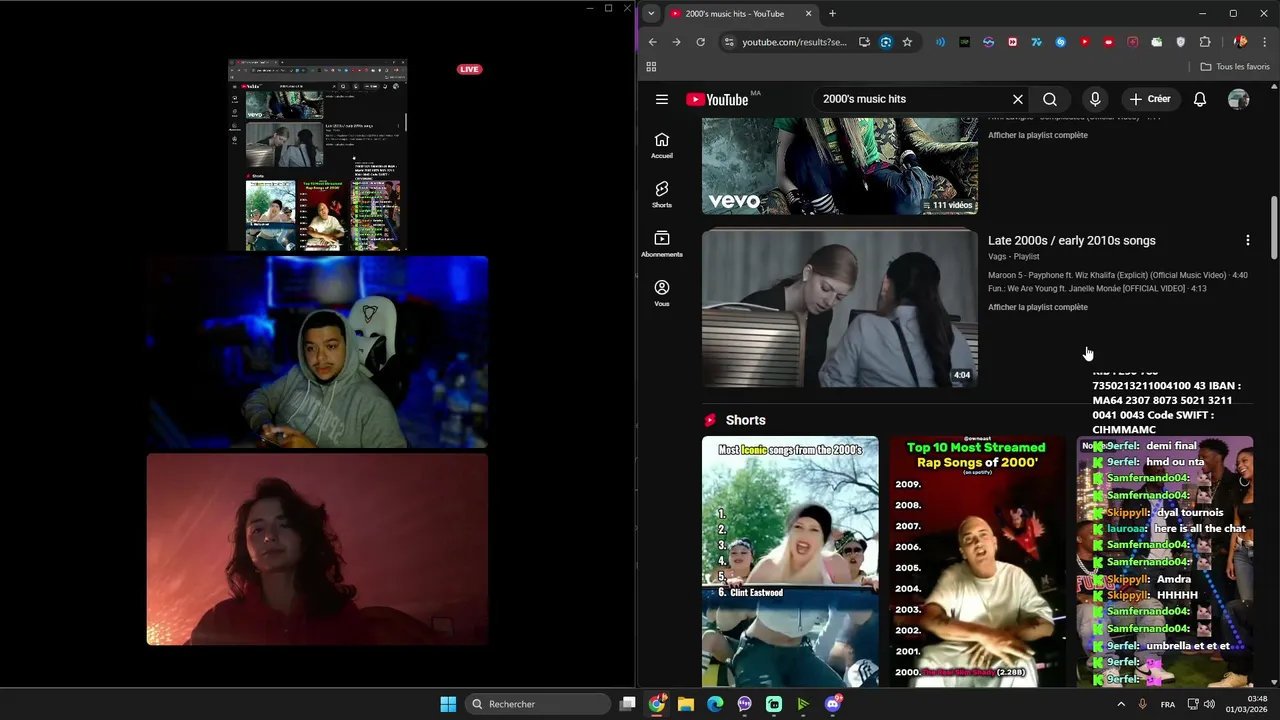
Task: Open the tab search dropdown arrow
Action: [651, 14]
